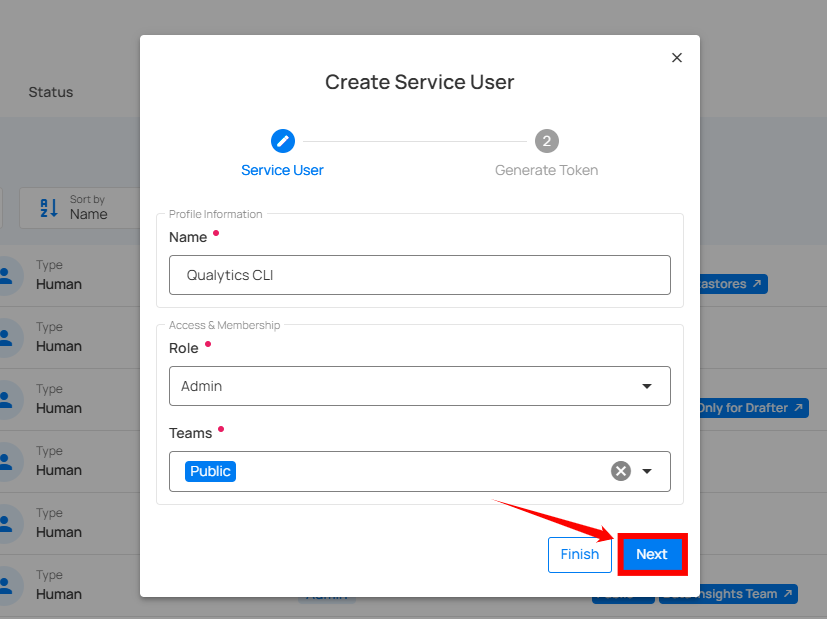Screen dimensions: 827x619
Task: Click the user avatar in the first row
Action: point(7,275)
